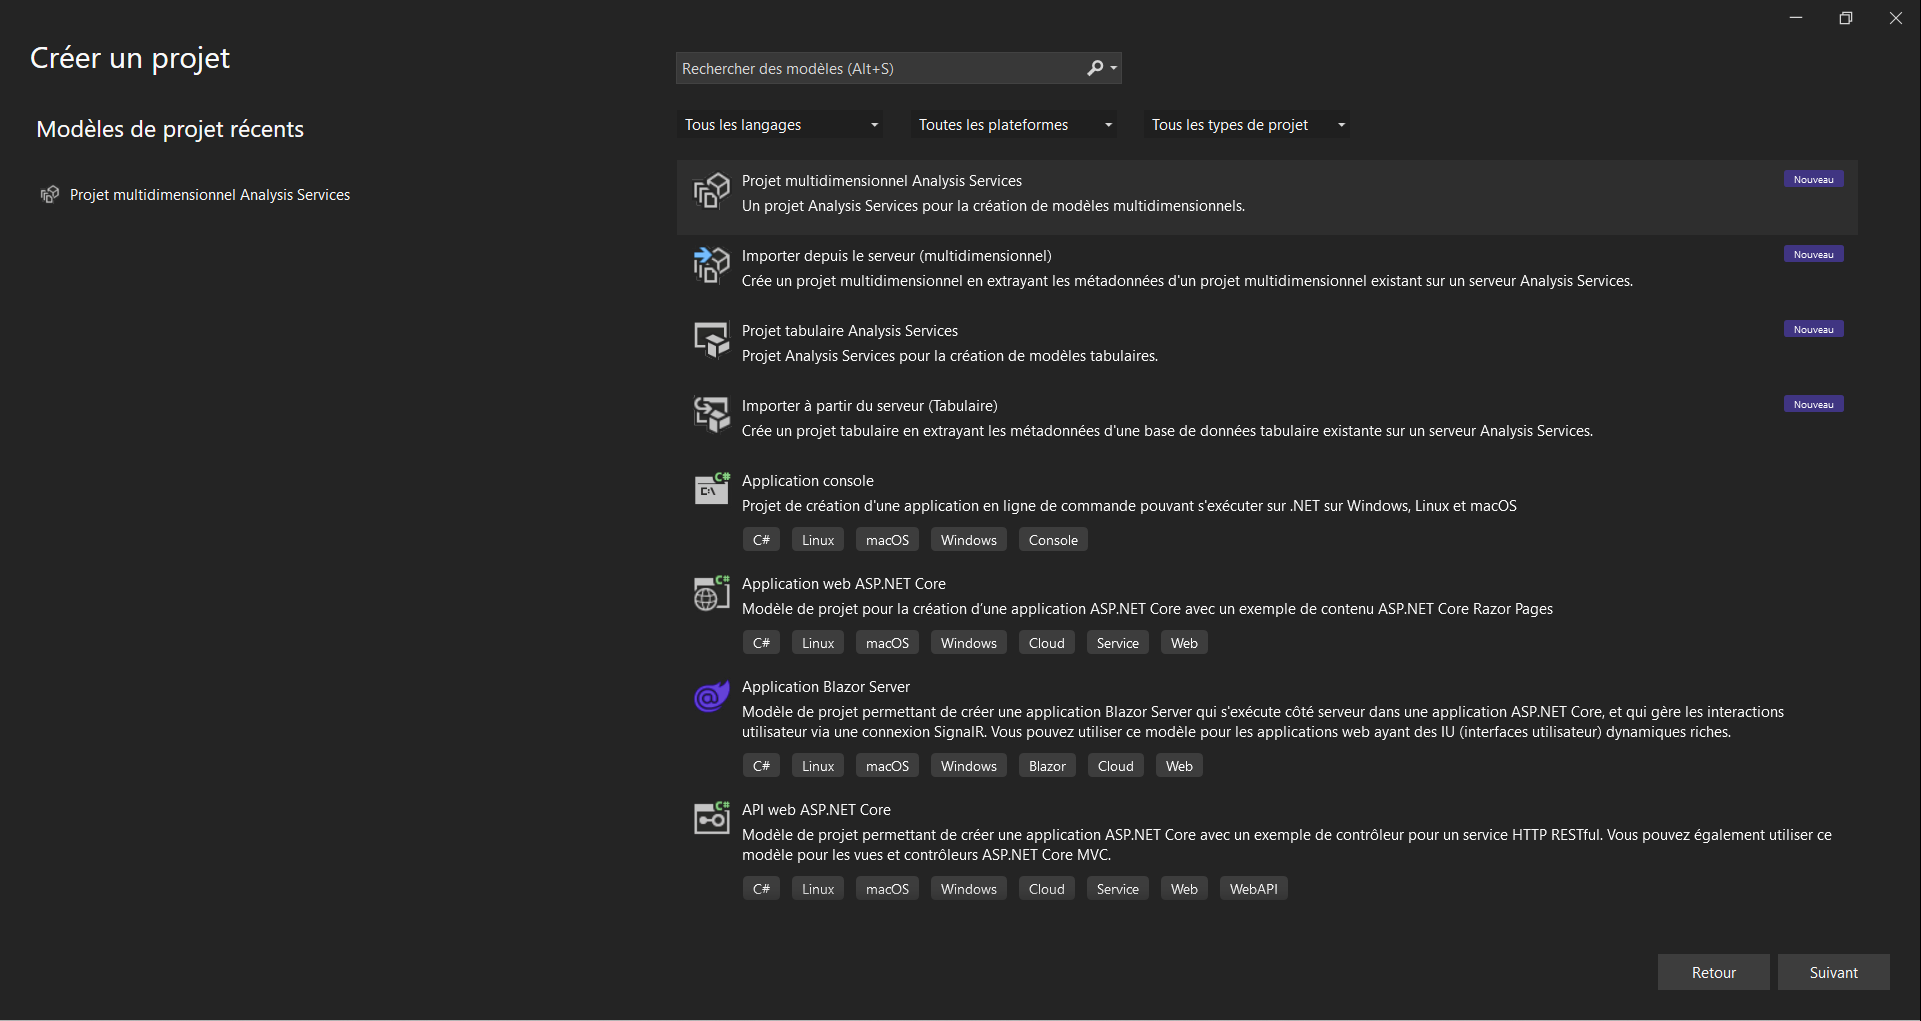Select API web ASP.NET Core template title
The width and height of the screenshot is (1921, 1021).
point(816,810)
